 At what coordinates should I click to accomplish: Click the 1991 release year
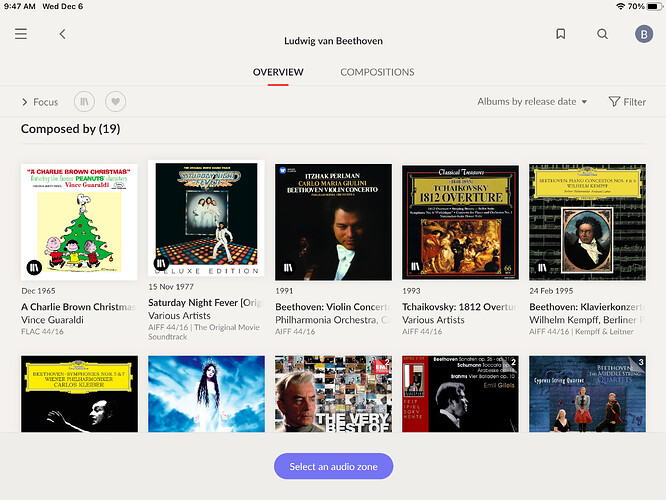point(284,291)
